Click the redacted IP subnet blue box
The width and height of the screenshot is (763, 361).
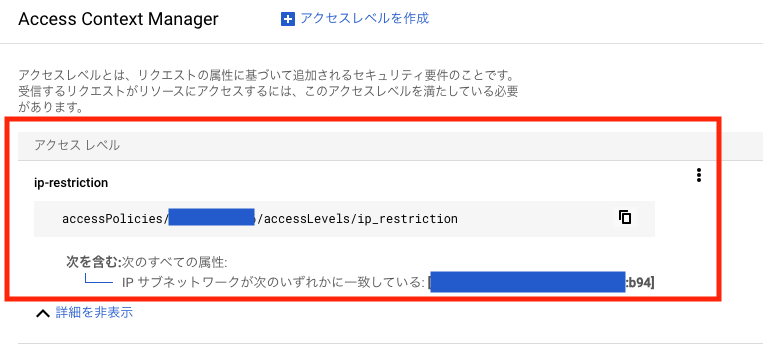click(x=527, y=282)
